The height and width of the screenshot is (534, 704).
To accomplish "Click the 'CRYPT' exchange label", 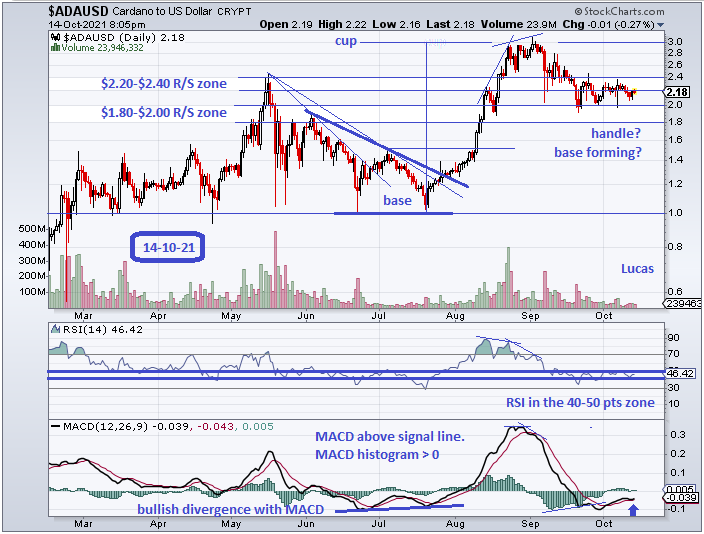I will click(234, 12).
